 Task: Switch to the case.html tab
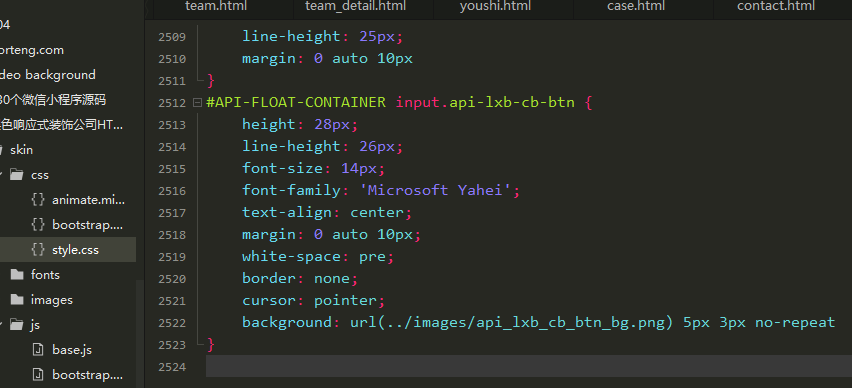click(x=636, y=7)
